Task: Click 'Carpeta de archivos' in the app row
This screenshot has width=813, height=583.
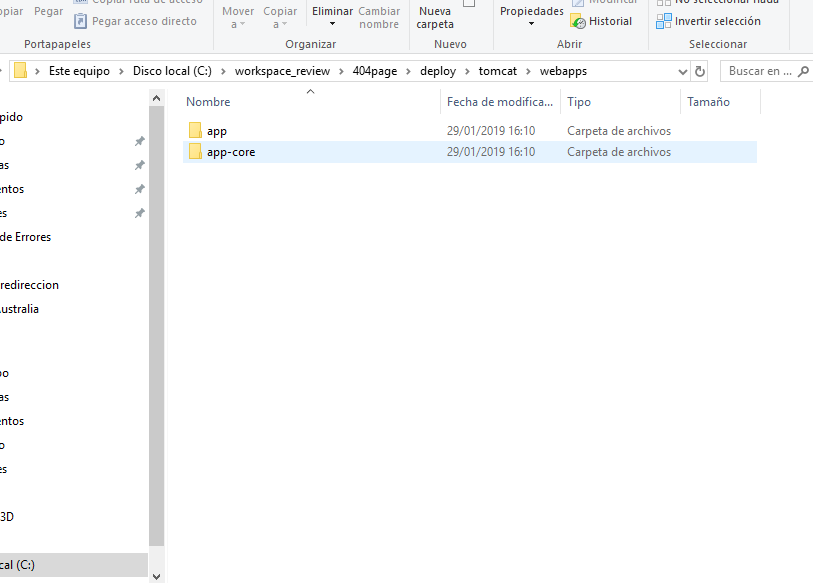Action: (x=619, y=131)
